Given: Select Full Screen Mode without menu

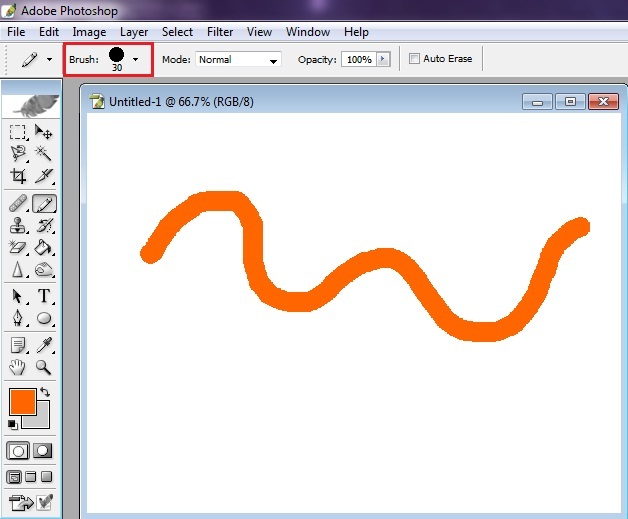Looking at the screenshot, I should tap(46, 477).
